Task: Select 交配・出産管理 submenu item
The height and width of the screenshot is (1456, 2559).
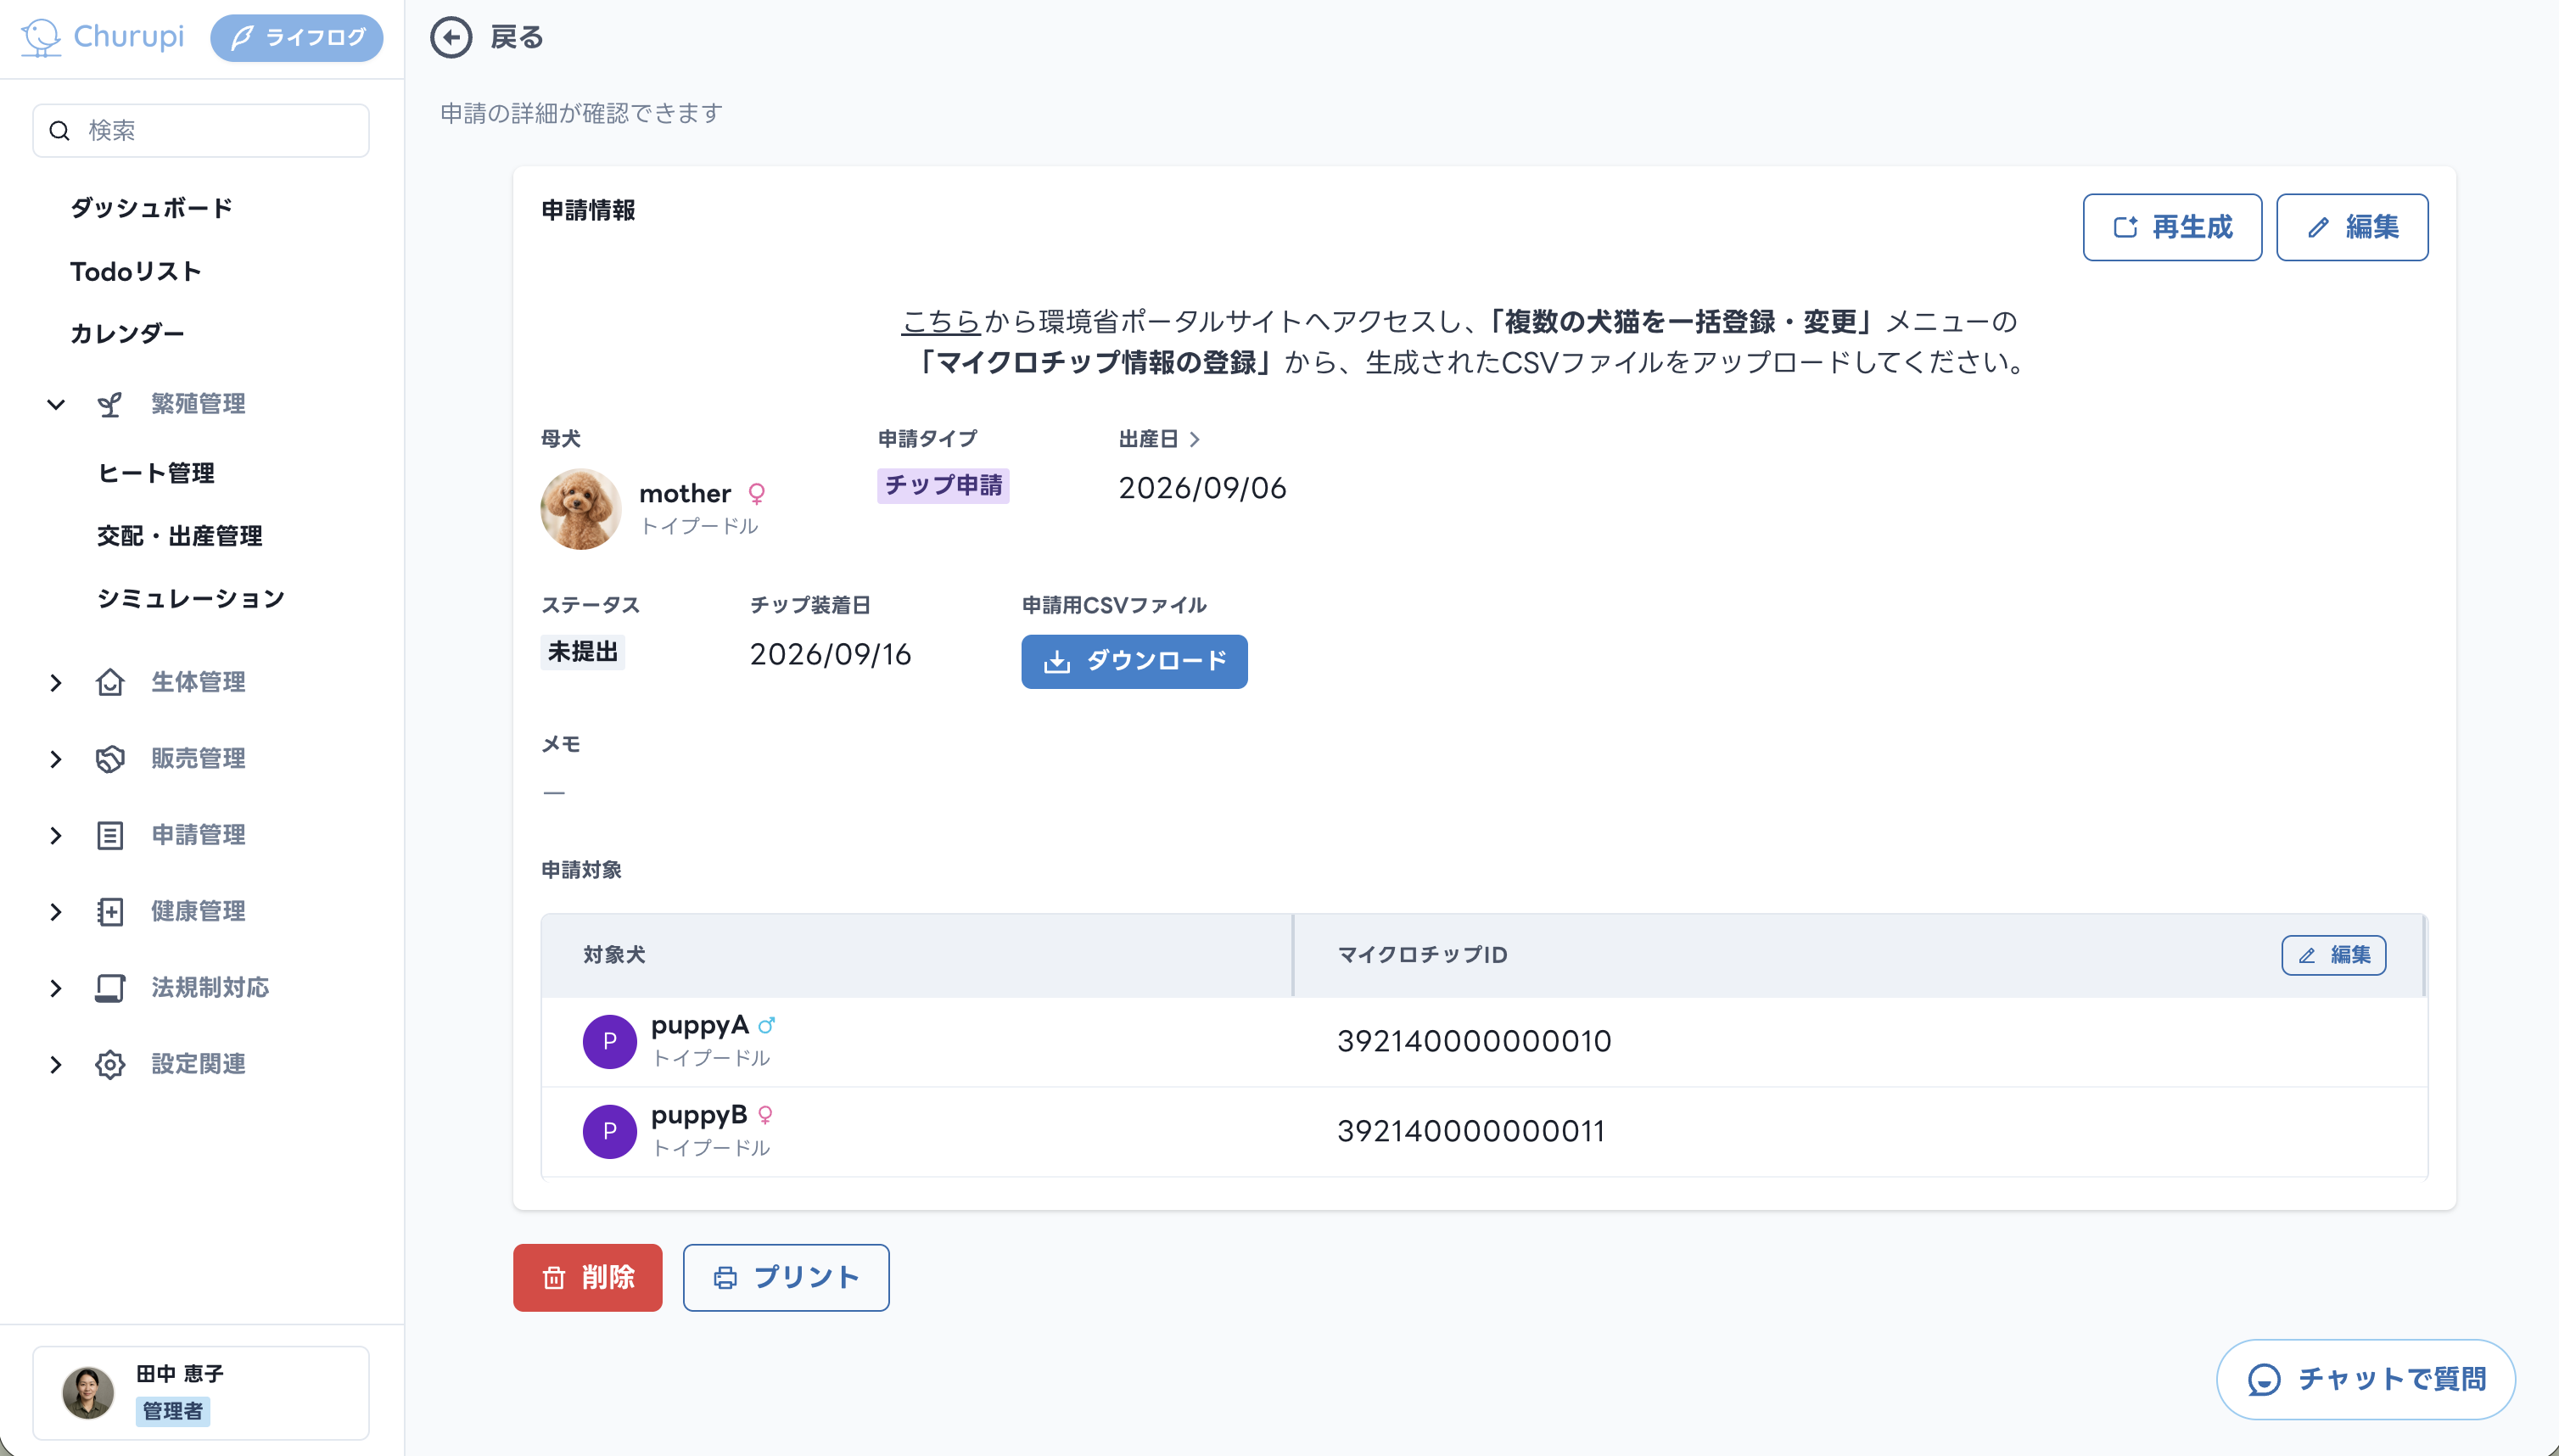Action: [x=180, y=536]
